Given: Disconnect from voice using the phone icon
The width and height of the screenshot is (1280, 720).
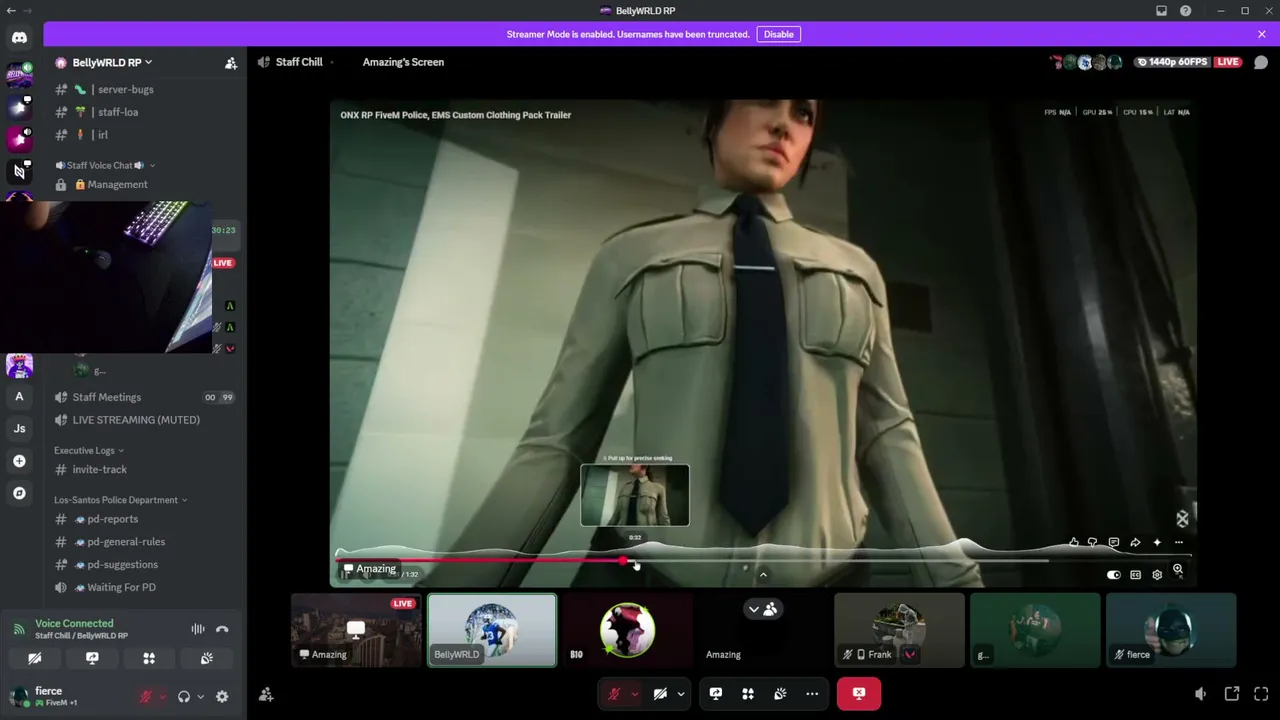Looking at the screenshot, I should tap(222, 629).
